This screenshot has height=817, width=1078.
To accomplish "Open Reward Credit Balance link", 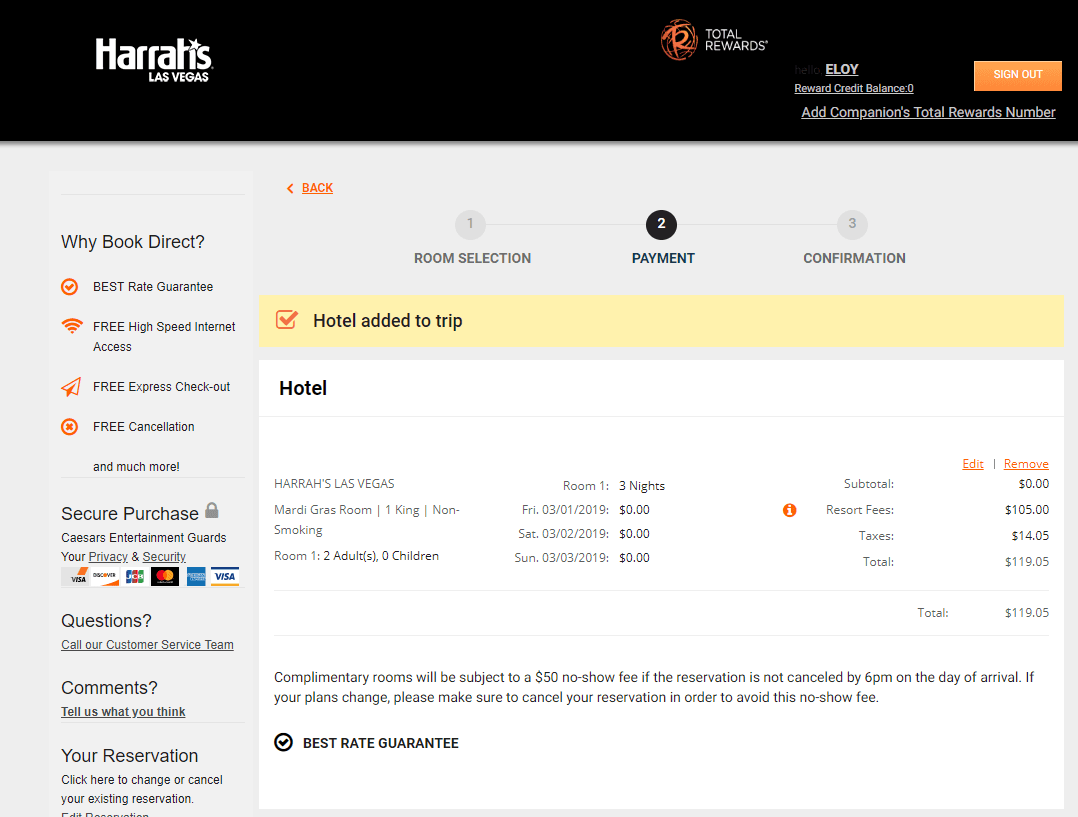I will coord(854,89).
